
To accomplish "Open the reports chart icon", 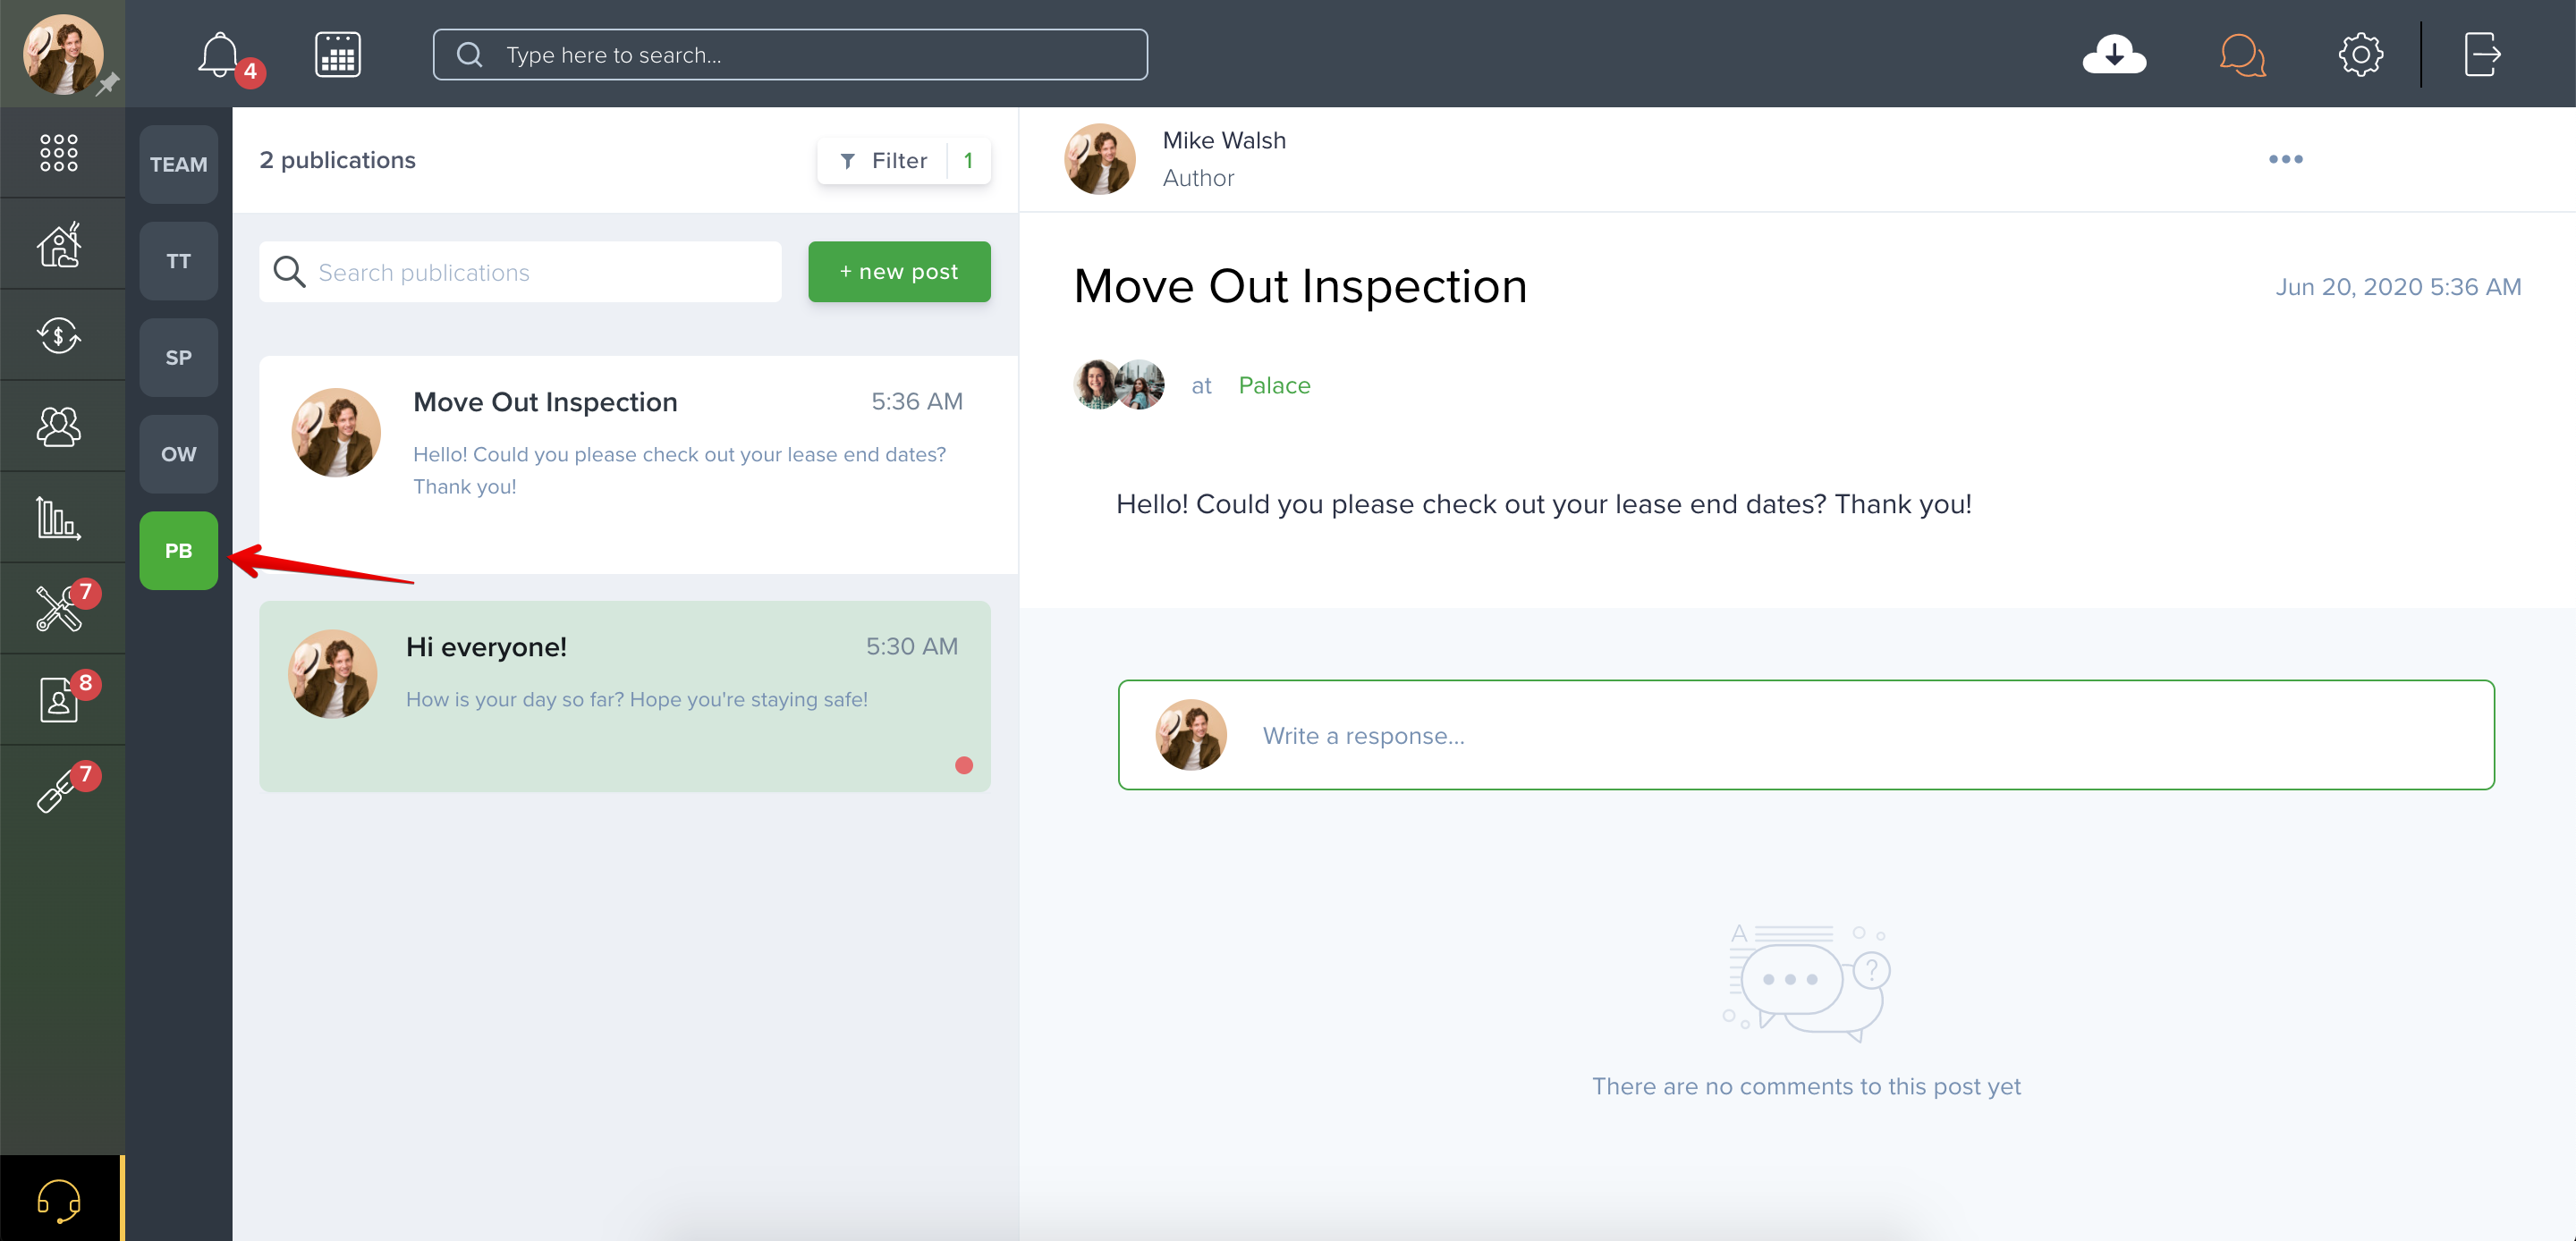I will 59,517.
